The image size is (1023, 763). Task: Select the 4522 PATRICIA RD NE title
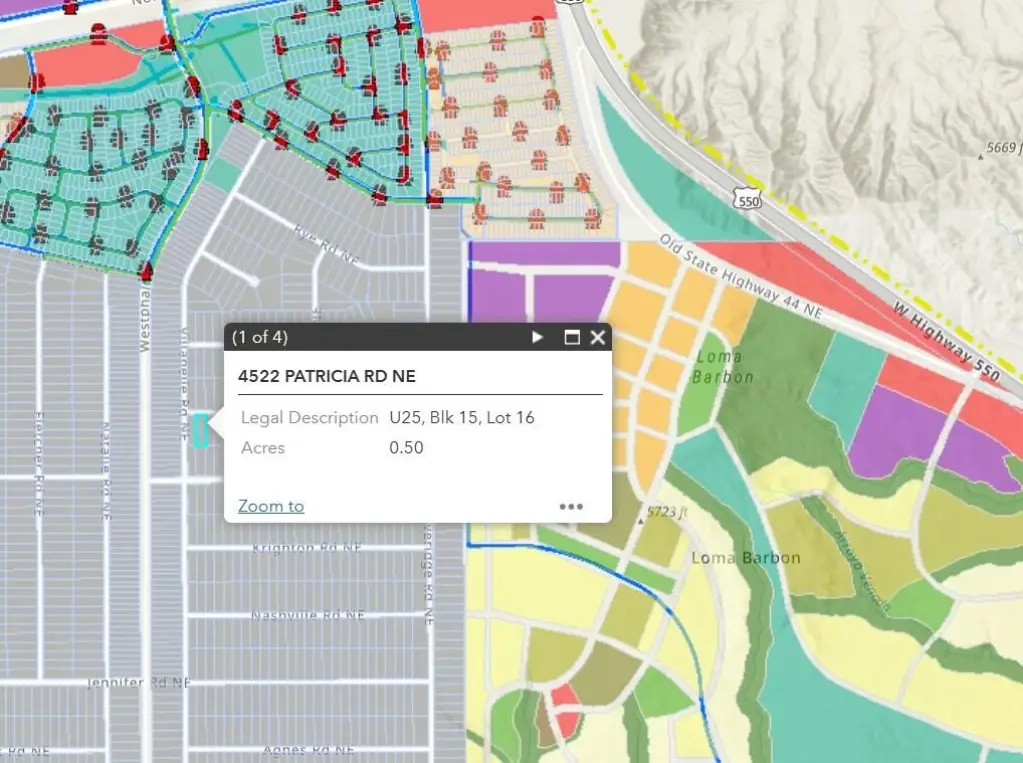tap(326, 376)
